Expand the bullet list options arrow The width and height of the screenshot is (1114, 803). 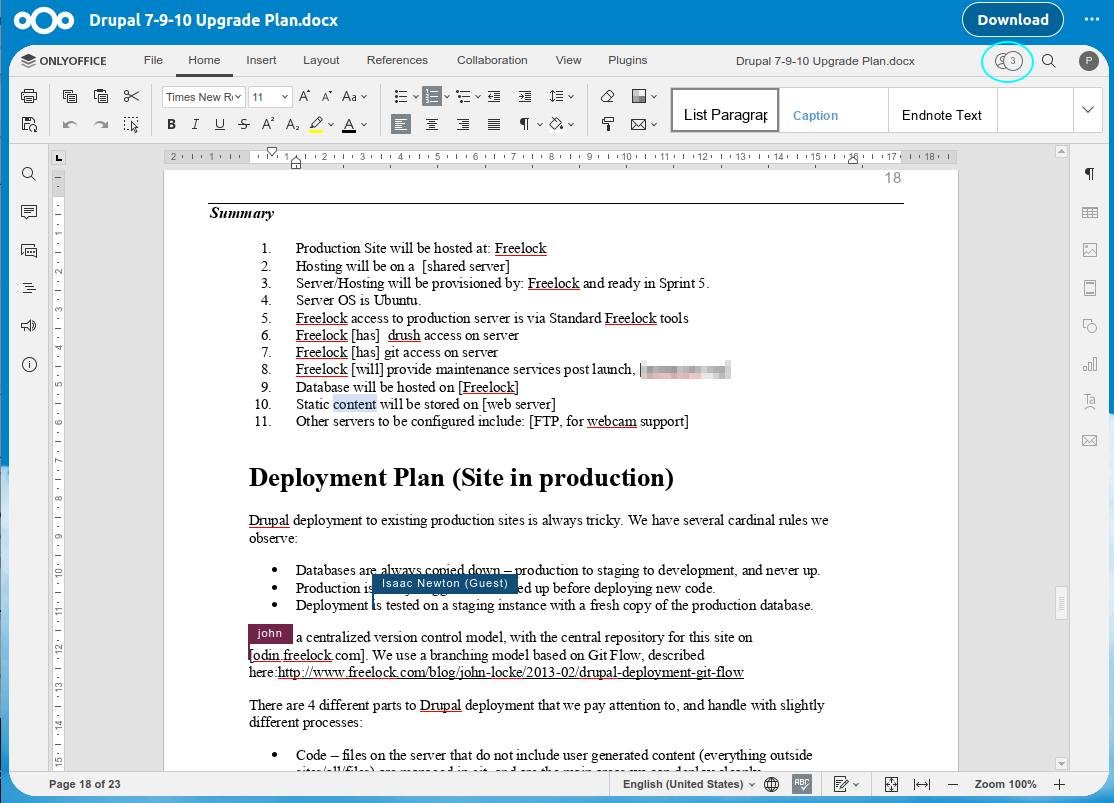pos(416,97)
